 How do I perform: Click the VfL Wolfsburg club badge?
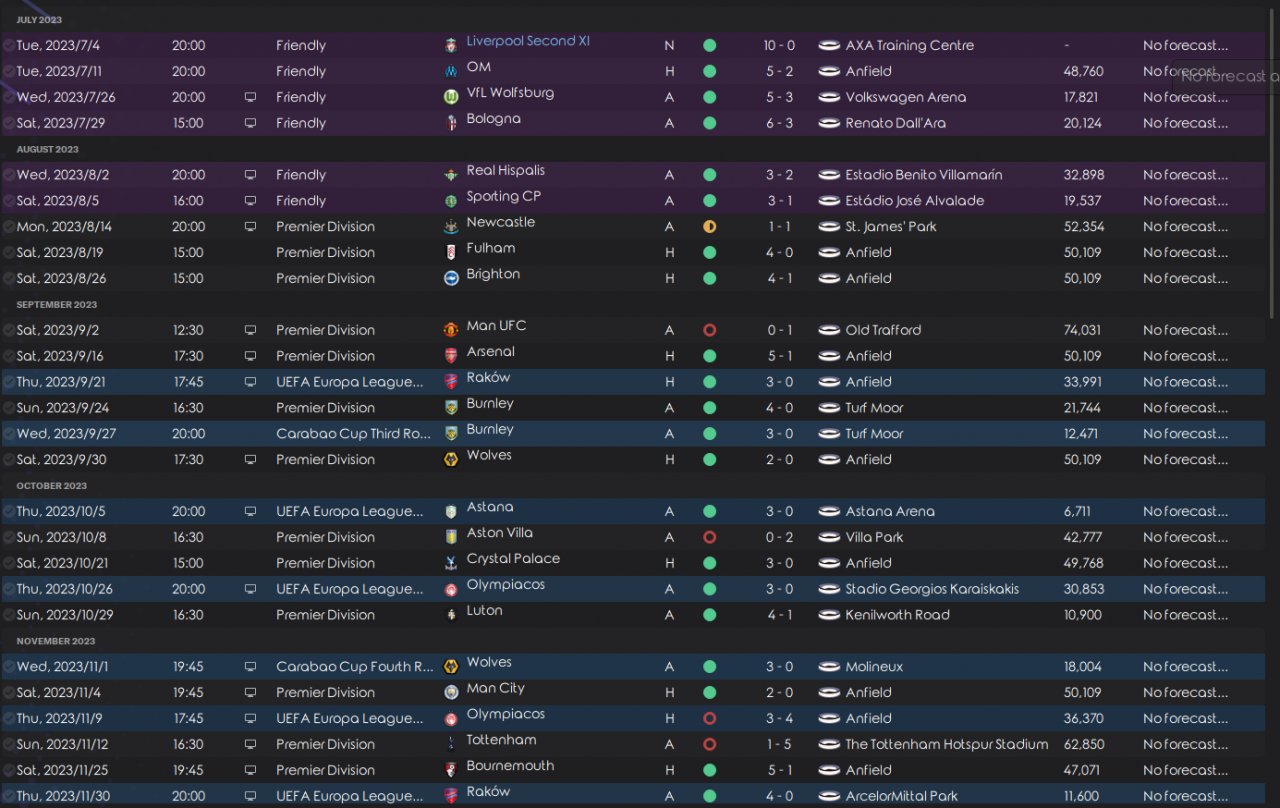coord(451,97)
